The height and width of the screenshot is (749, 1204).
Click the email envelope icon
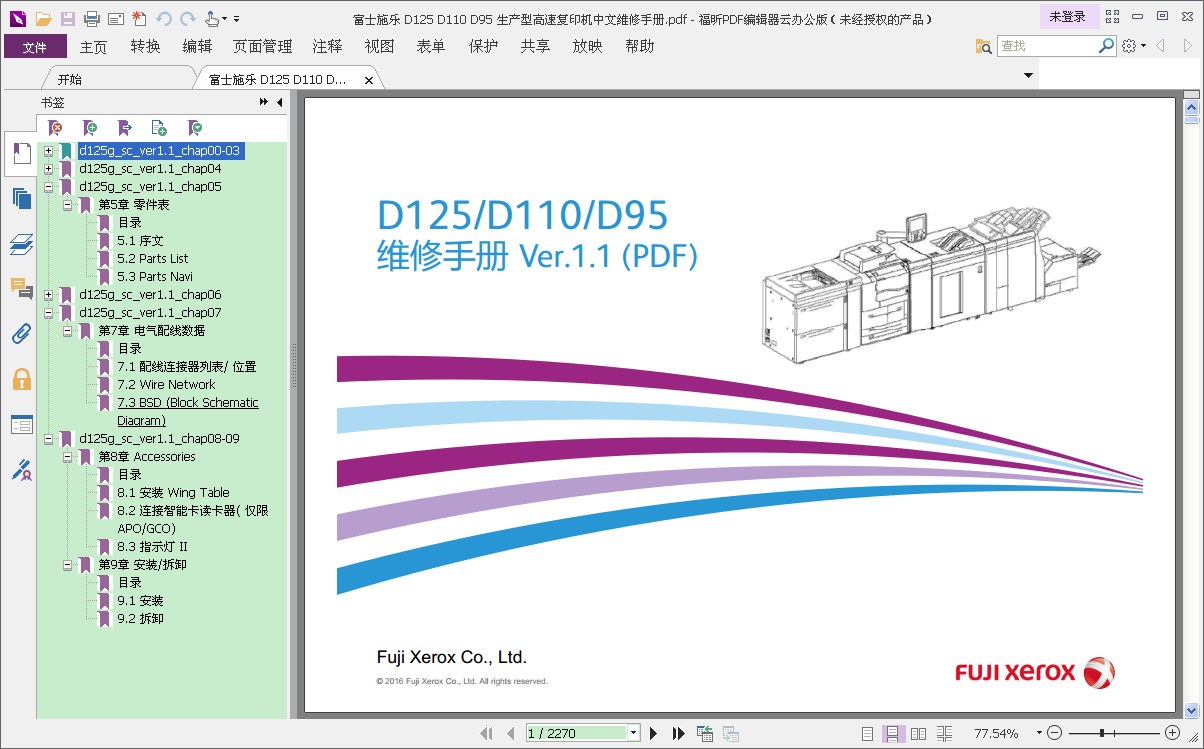116,18
